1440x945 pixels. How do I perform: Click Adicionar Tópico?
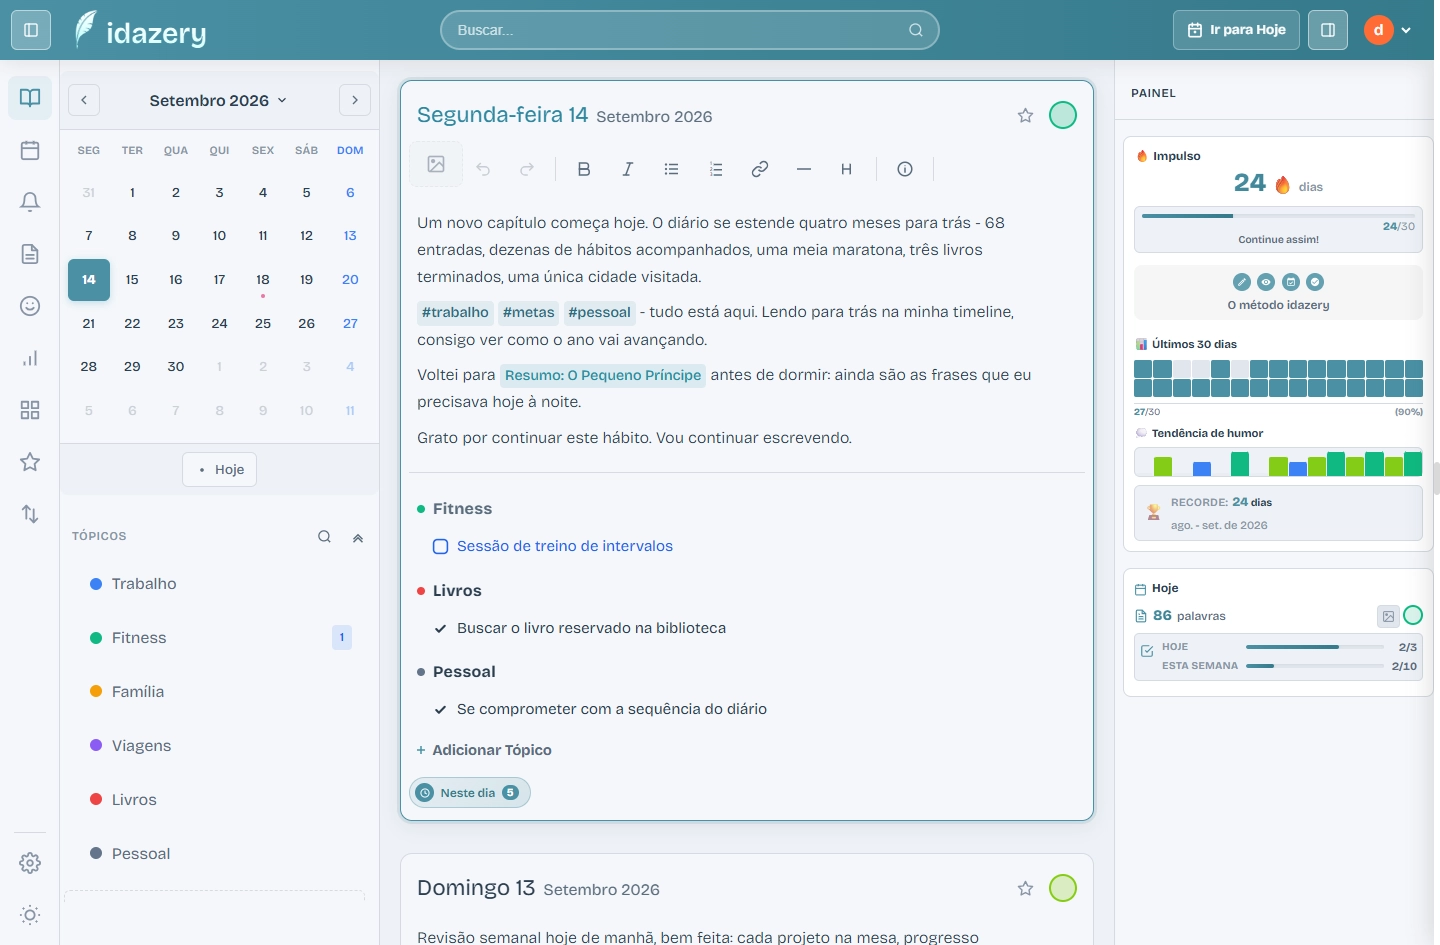click(484, 750)
